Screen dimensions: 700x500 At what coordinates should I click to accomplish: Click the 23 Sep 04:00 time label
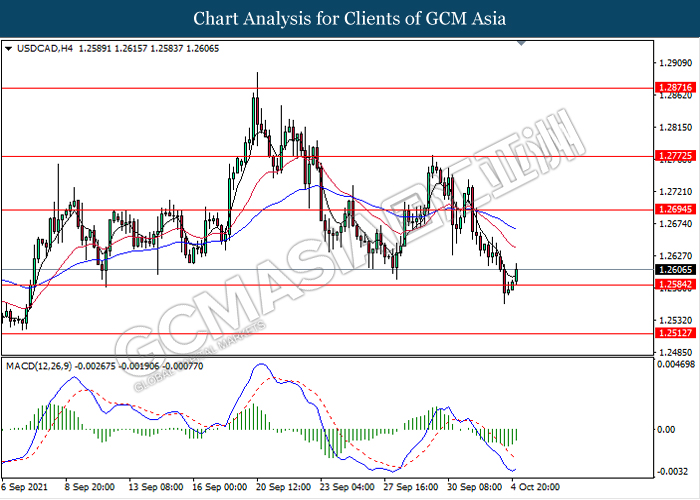[x=347, y=487]
